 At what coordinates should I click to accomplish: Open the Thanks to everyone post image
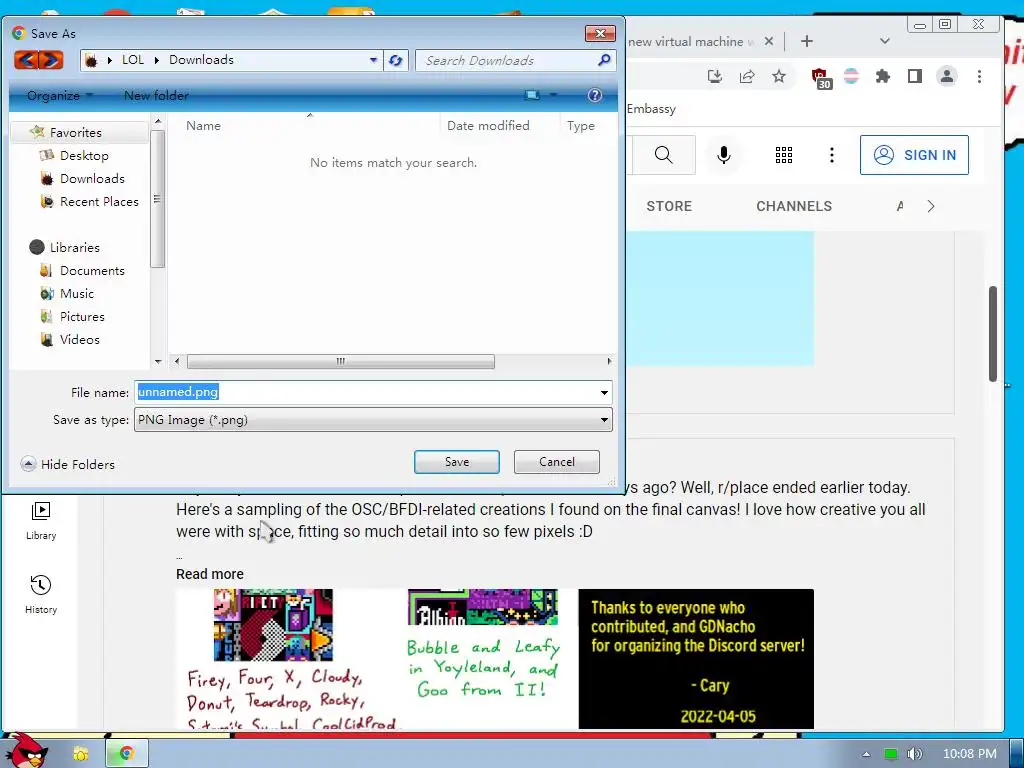(696, 659)
